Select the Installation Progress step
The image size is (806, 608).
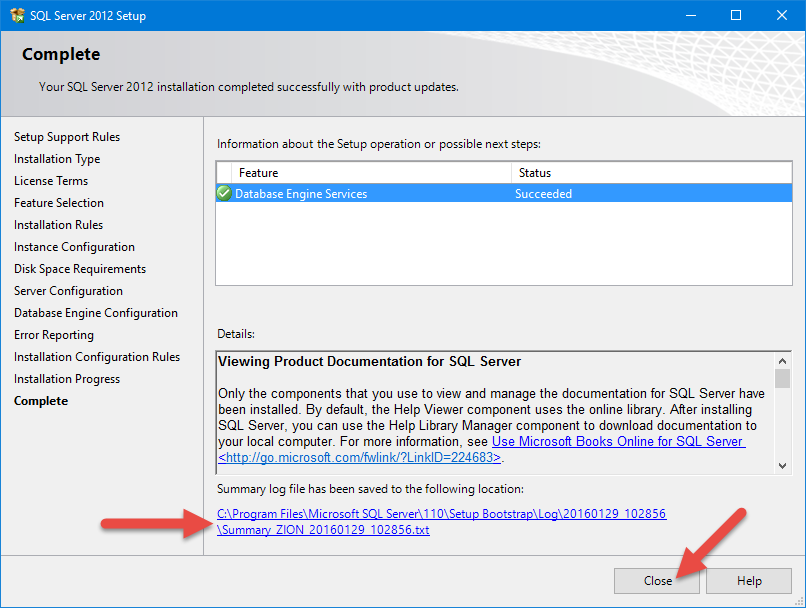click(x=67, y=379)
